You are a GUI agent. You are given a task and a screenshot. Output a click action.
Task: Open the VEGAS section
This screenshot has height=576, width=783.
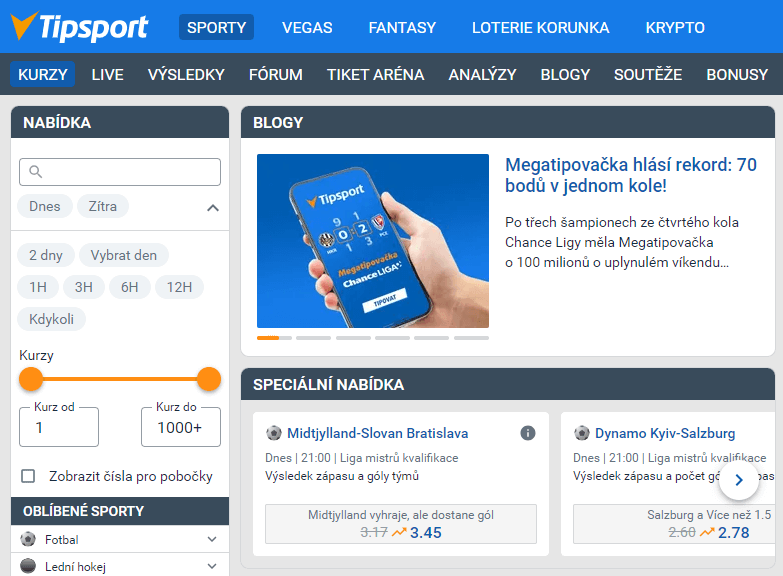point(307,27)
